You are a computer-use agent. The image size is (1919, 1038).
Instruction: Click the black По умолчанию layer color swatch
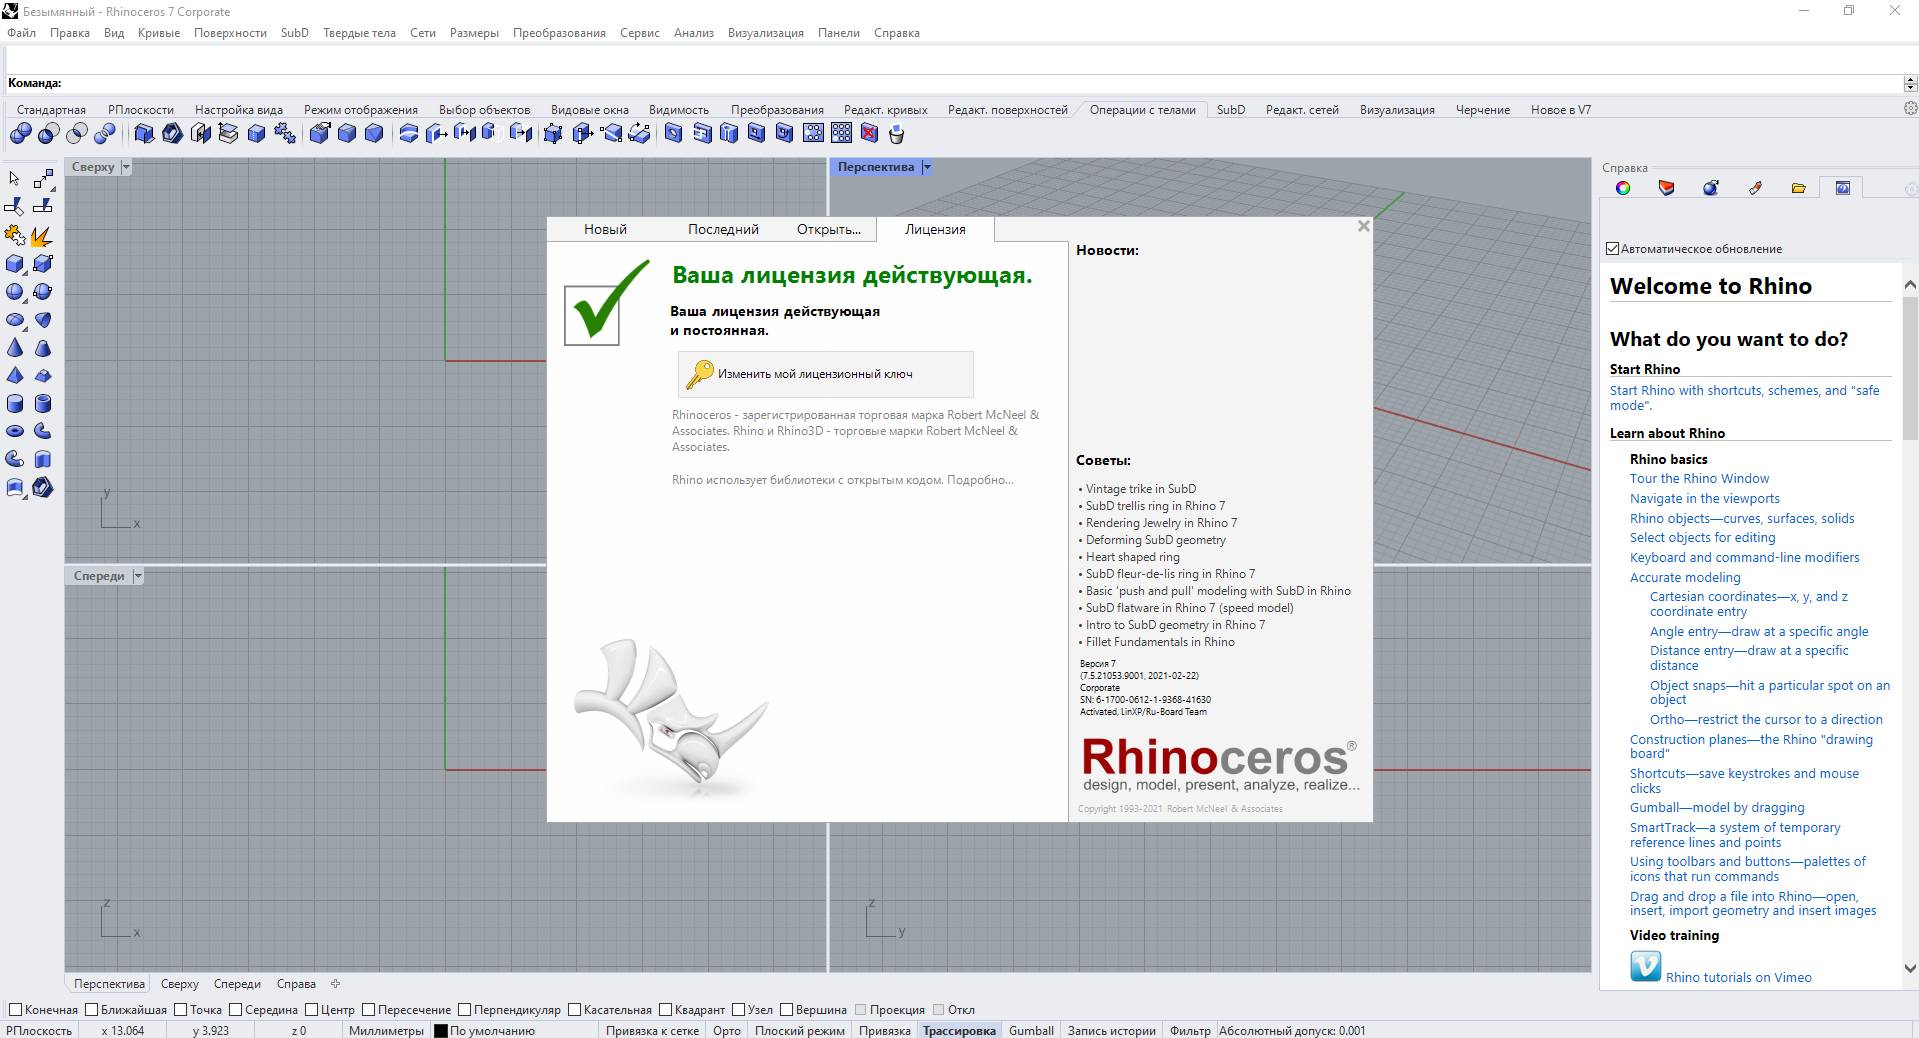(x=440, y=1031)
